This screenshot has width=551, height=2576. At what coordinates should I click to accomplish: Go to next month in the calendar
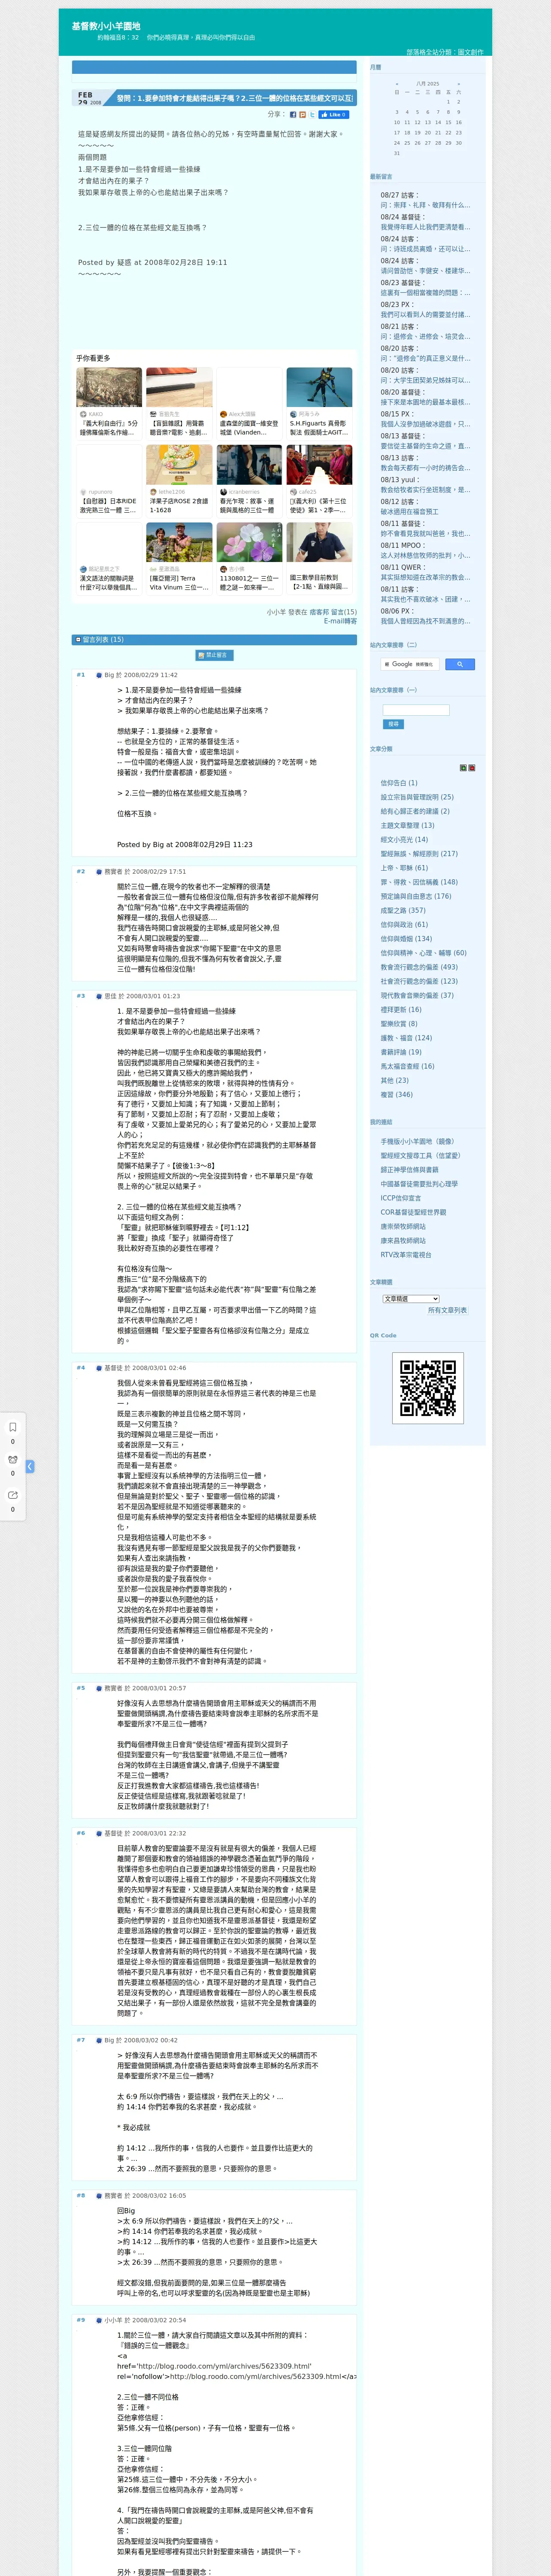point(459,84)
